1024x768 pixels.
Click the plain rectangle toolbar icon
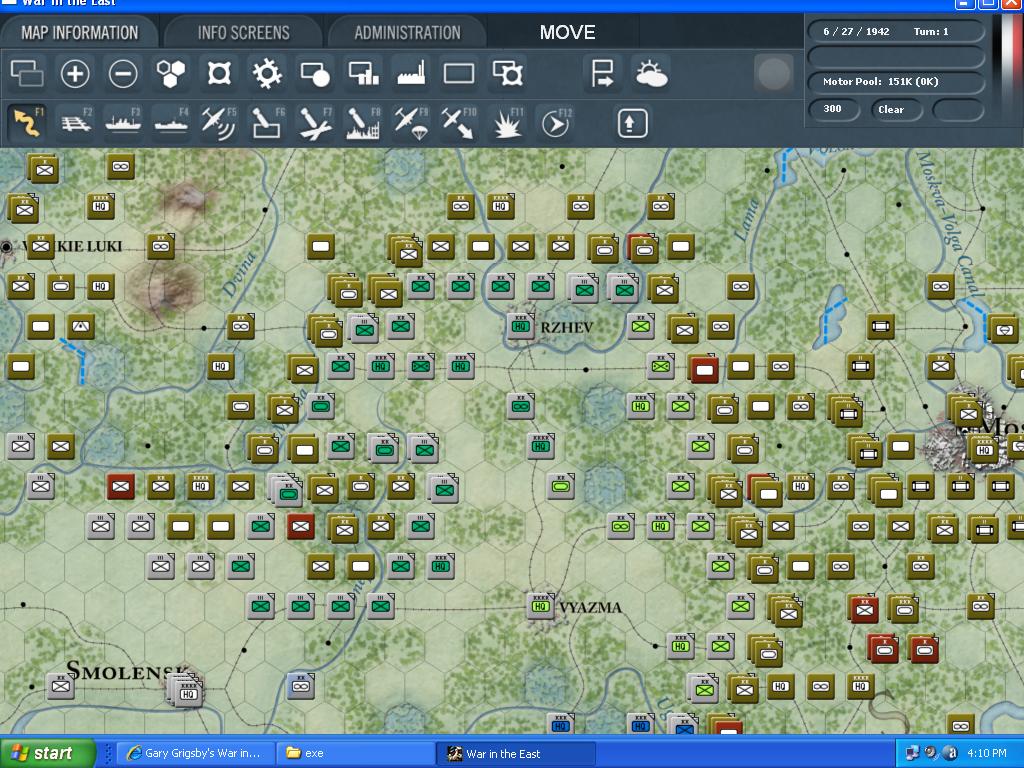(x=459, y=73)
